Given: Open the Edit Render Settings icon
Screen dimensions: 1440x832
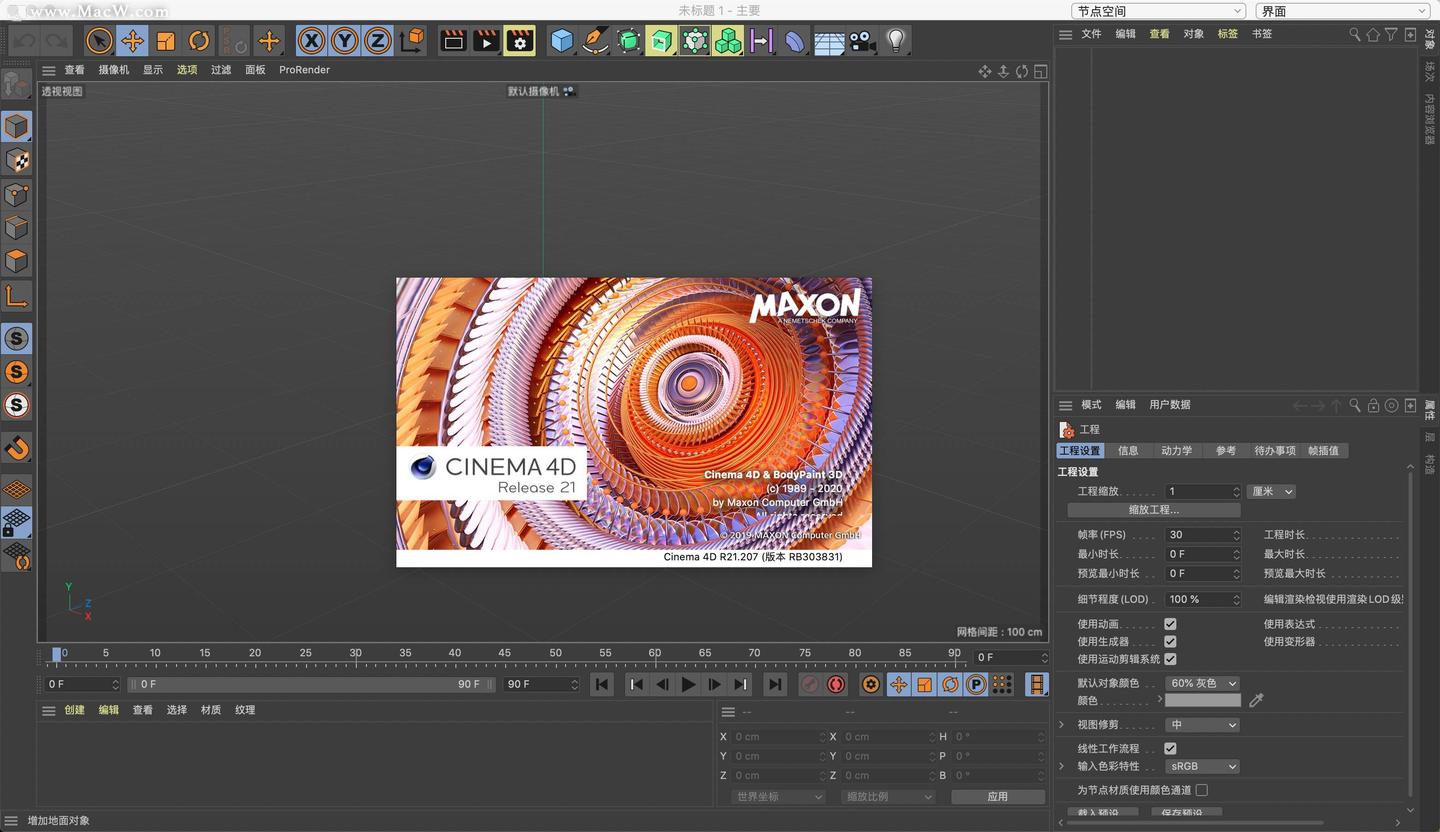Looking at the screenshot, I should coord(519,41).
